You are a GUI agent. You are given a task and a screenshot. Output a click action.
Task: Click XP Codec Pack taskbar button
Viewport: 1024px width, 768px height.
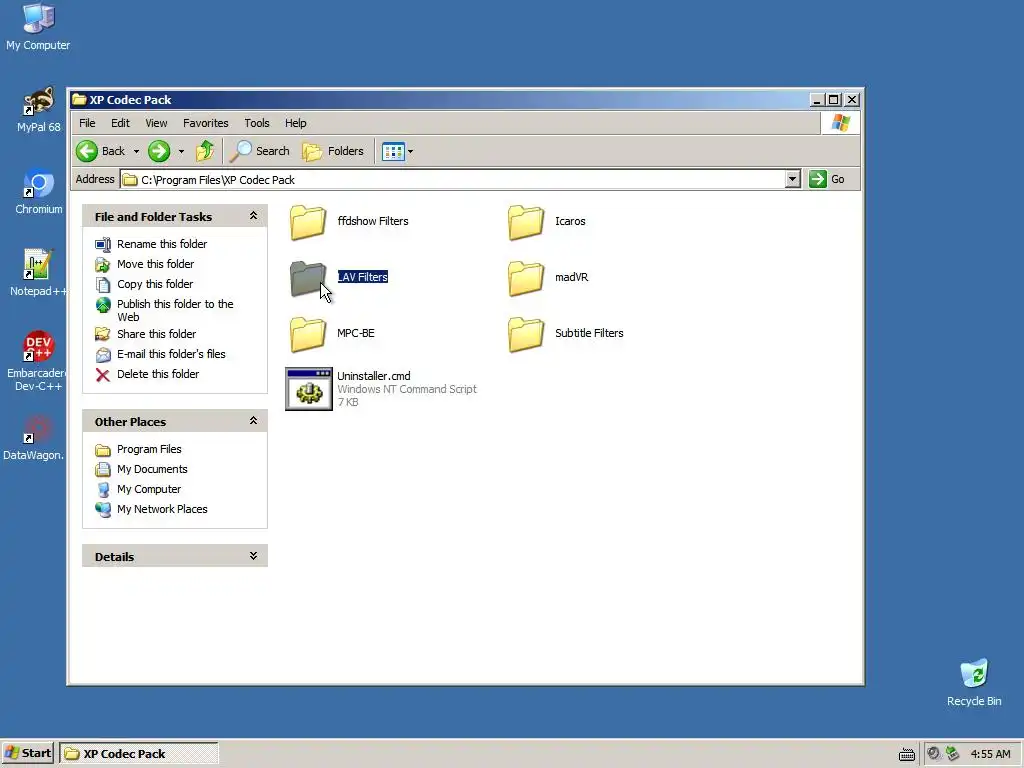tap(138, 754)
